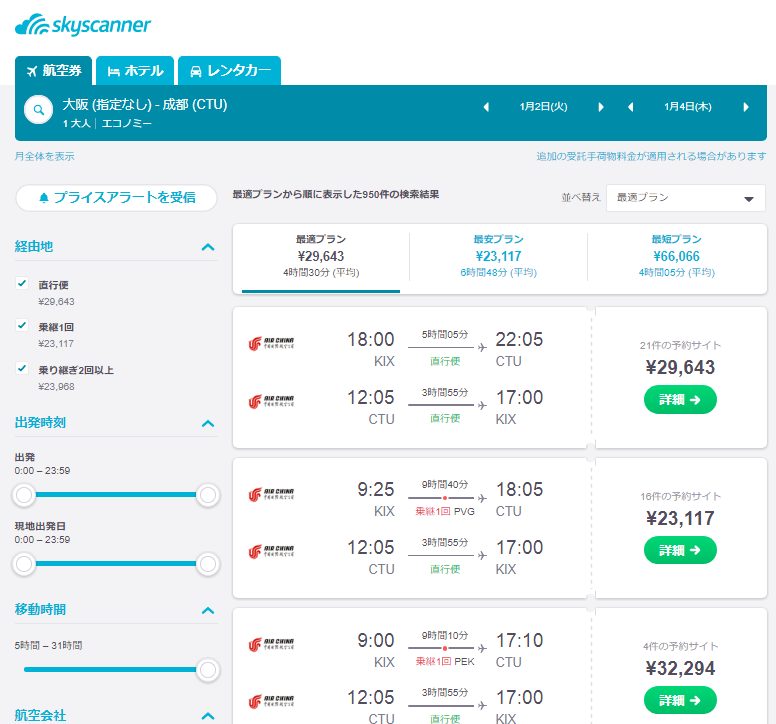This screenshot has width=776, height=724.
Task: Click 18:00 KIX departure time
Action: point(371,340)
